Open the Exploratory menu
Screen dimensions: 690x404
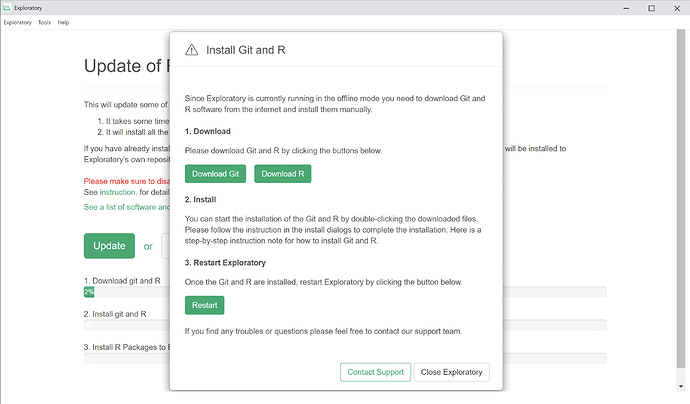(18, 22)
